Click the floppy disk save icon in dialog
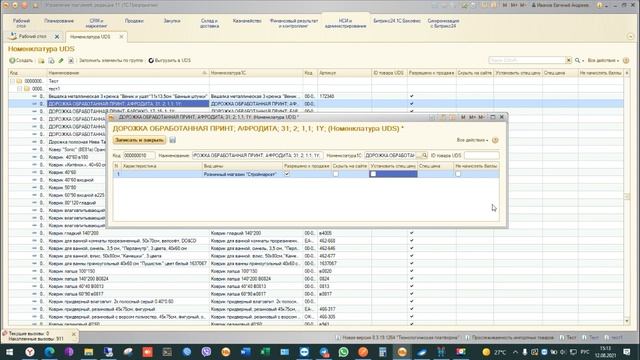The height and width of the screenshot is (360, 640). 173,140
